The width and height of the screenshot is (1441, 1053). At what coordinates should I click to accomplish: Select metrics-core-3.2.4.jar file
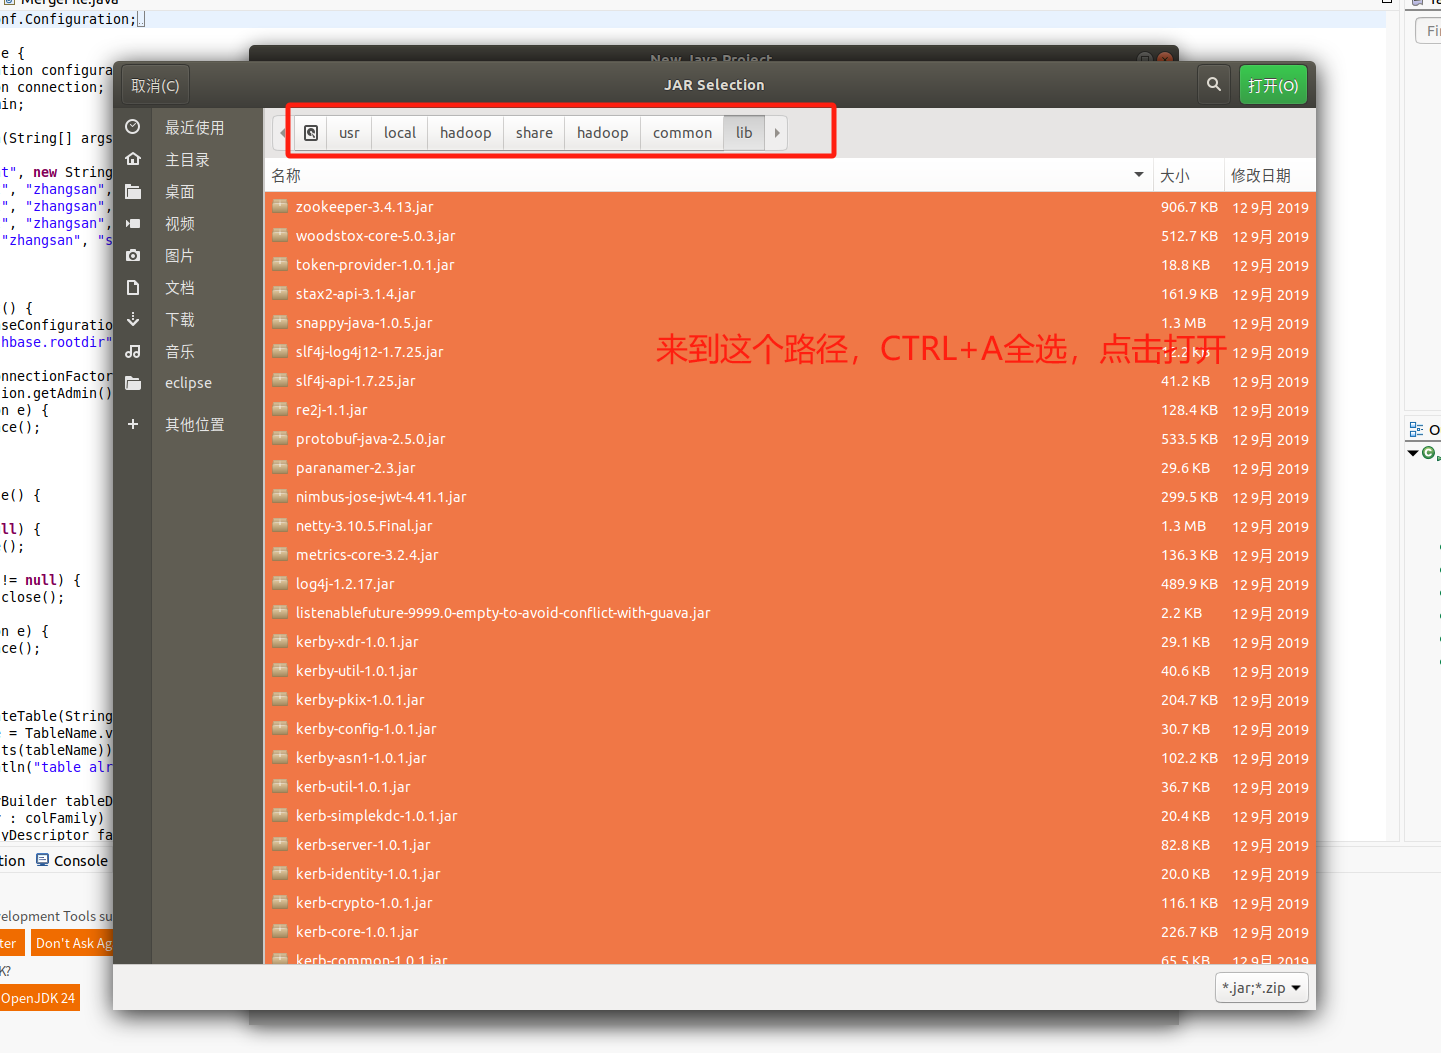click(x=790, y=555)
